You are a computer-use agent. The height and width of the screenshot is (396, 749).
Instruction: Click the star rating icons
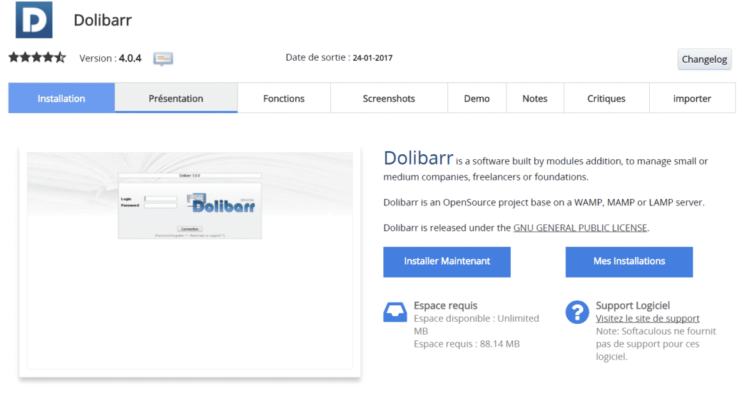(x=37, y=58)
